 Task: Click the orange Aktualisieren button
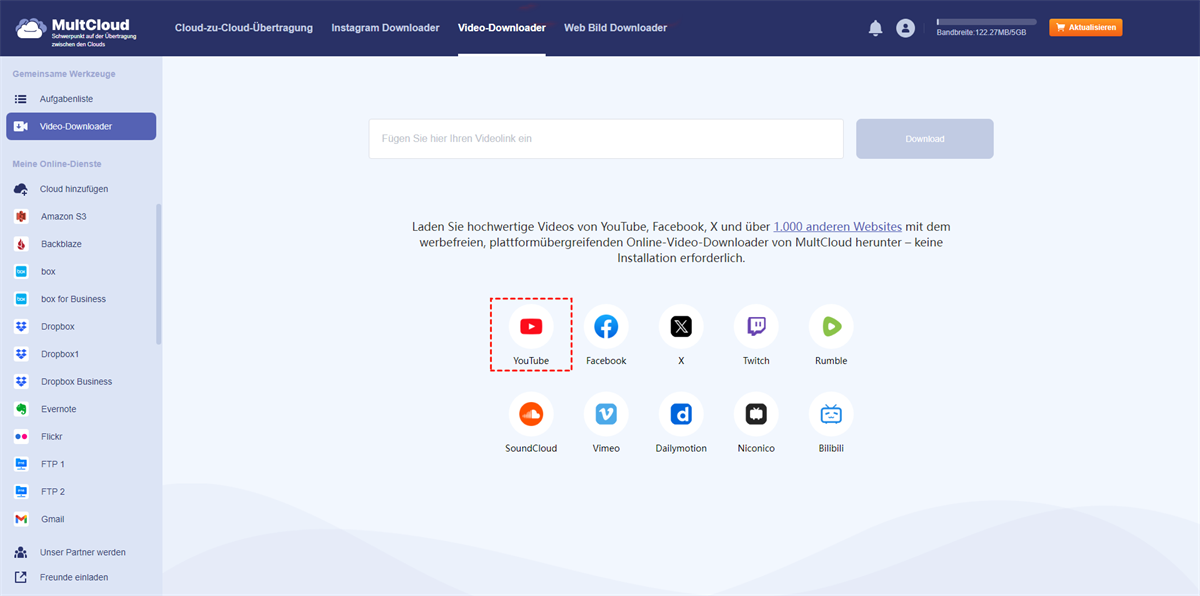(1085, 28)
